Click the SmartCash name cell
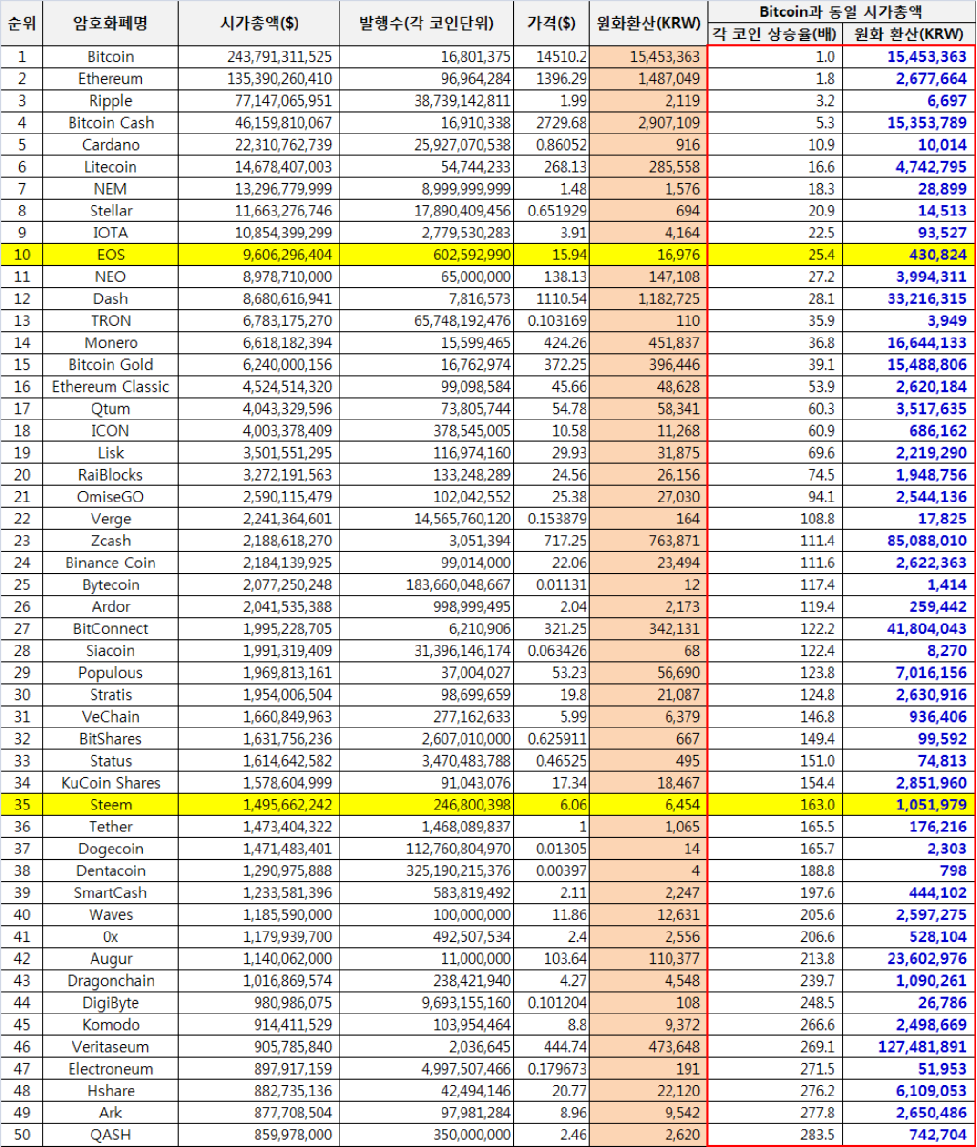 pos(110,892)
